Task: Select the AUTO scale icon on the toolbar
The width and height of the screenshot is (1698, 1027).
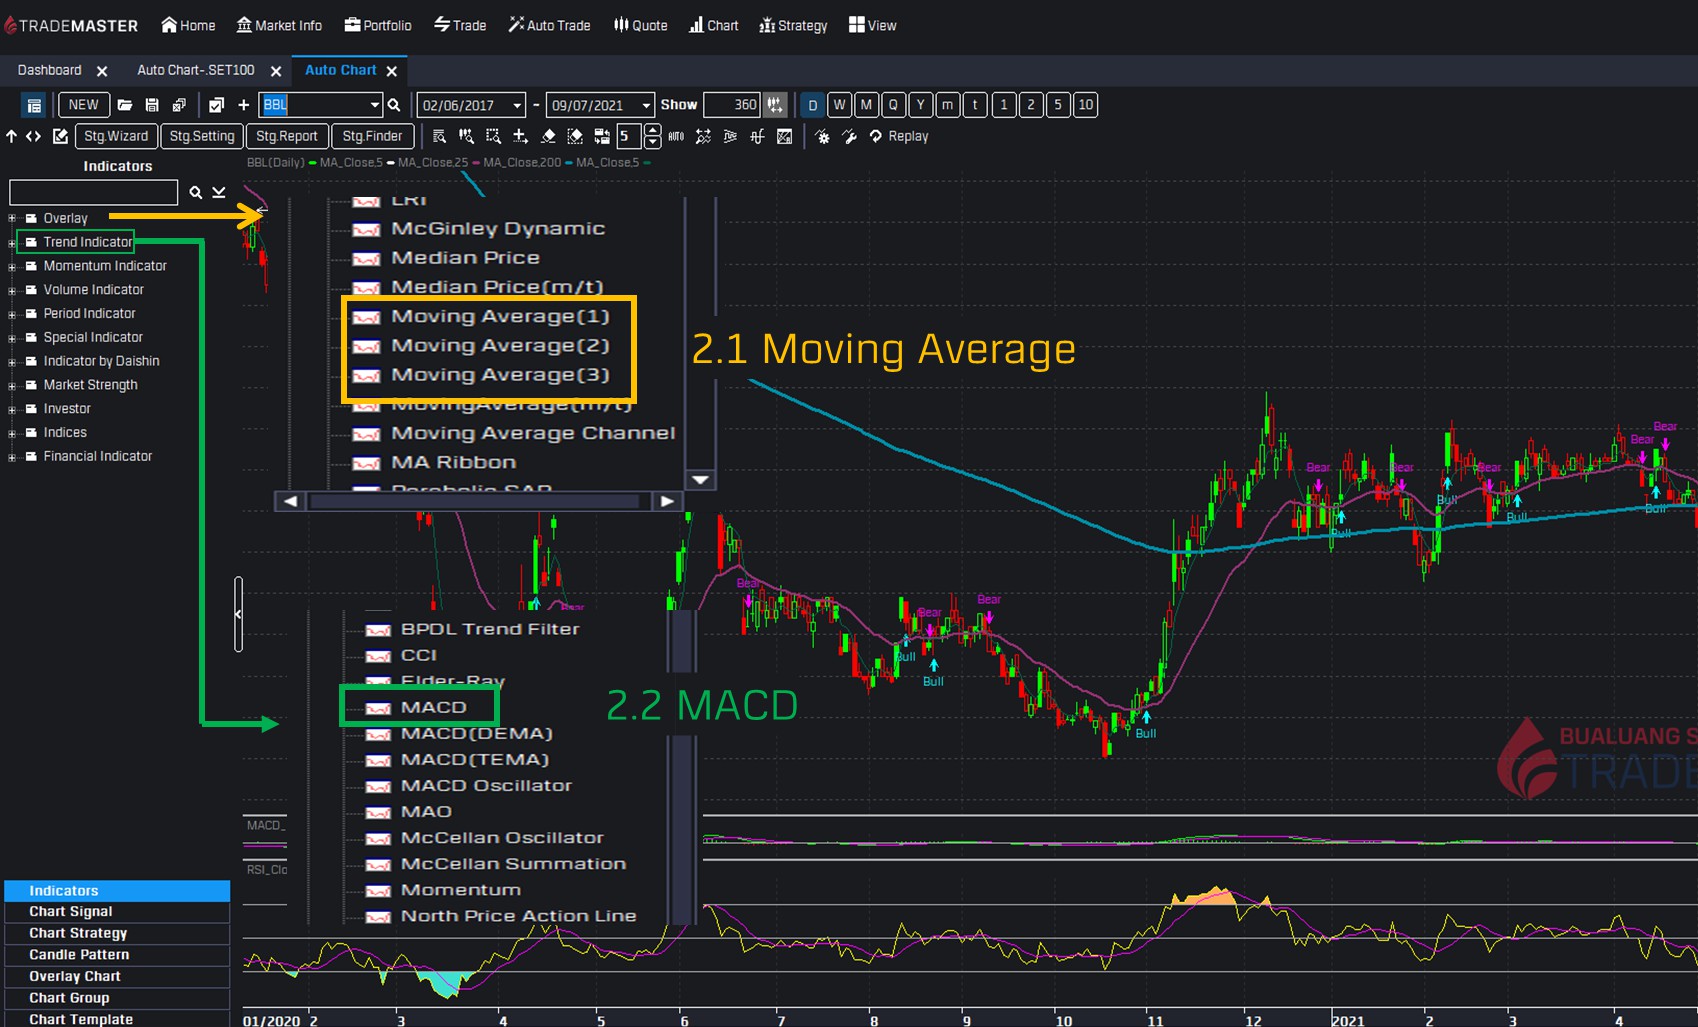Action: 676,136
